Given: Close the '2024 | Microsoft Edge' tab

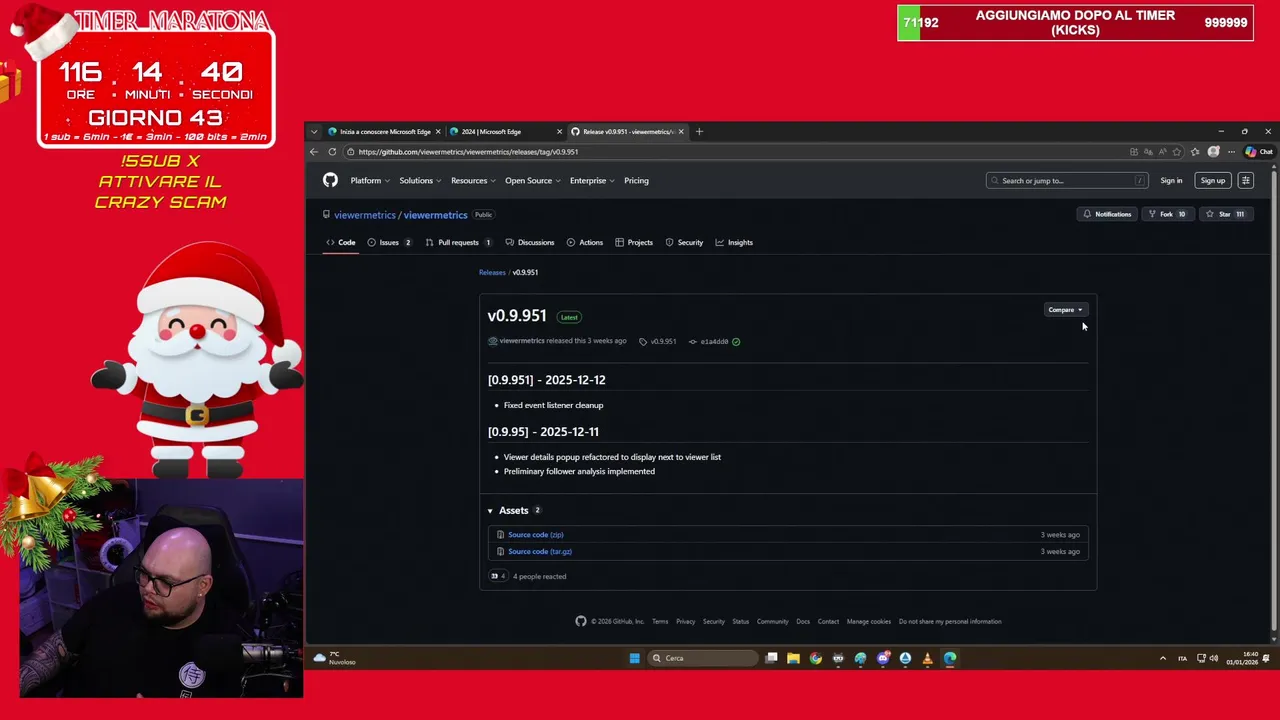Looking at the screenshot, I should (559, 131).
